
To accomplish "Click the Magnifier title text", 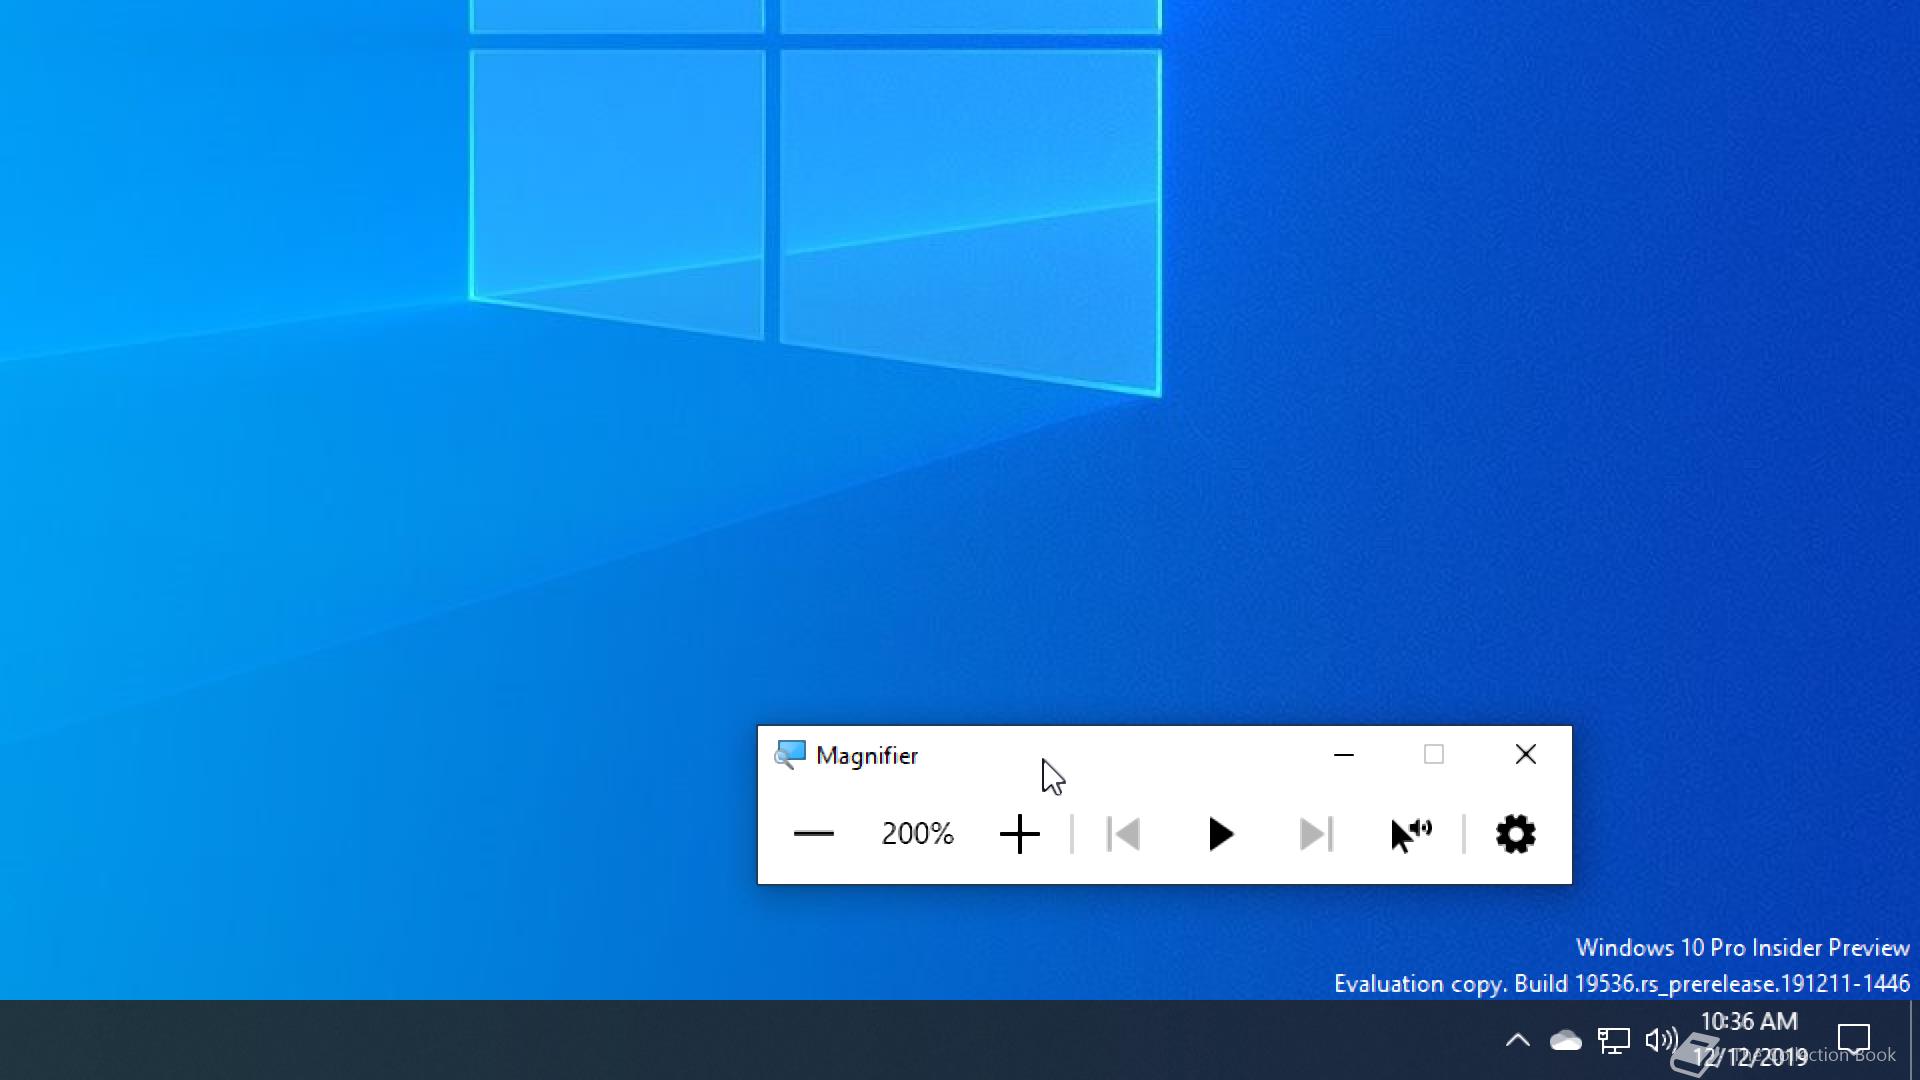I will [x=867, y=756].
